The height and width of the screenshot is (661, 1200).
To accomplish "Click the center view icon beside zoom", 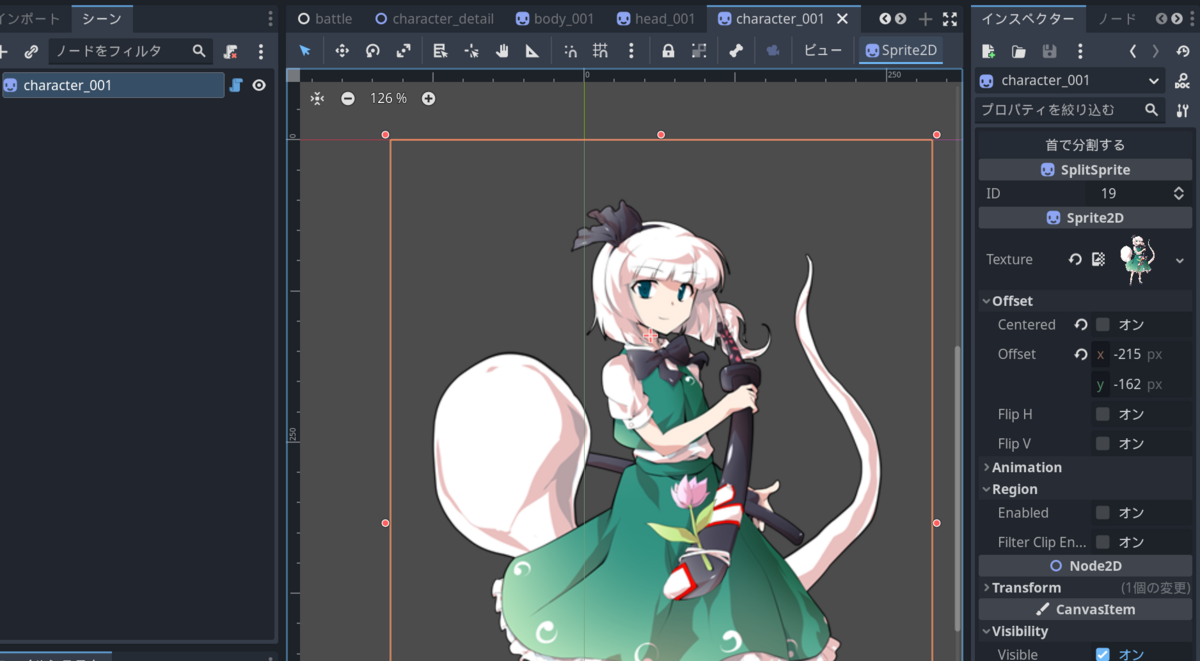I will (x=317, y=98).
